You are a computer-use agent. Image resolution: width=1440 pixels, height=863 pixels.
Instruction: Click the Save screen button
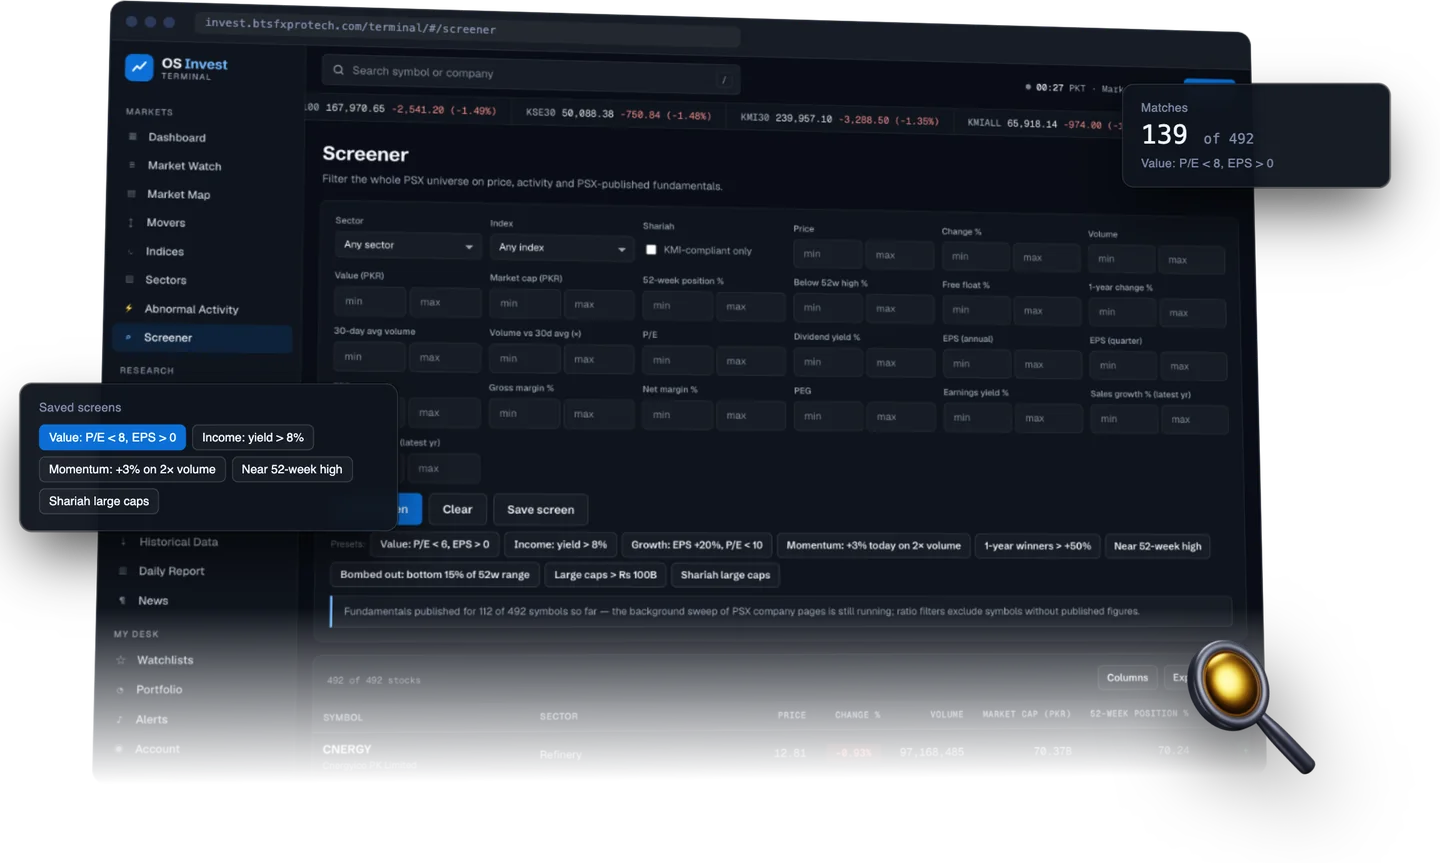[541, 510]
